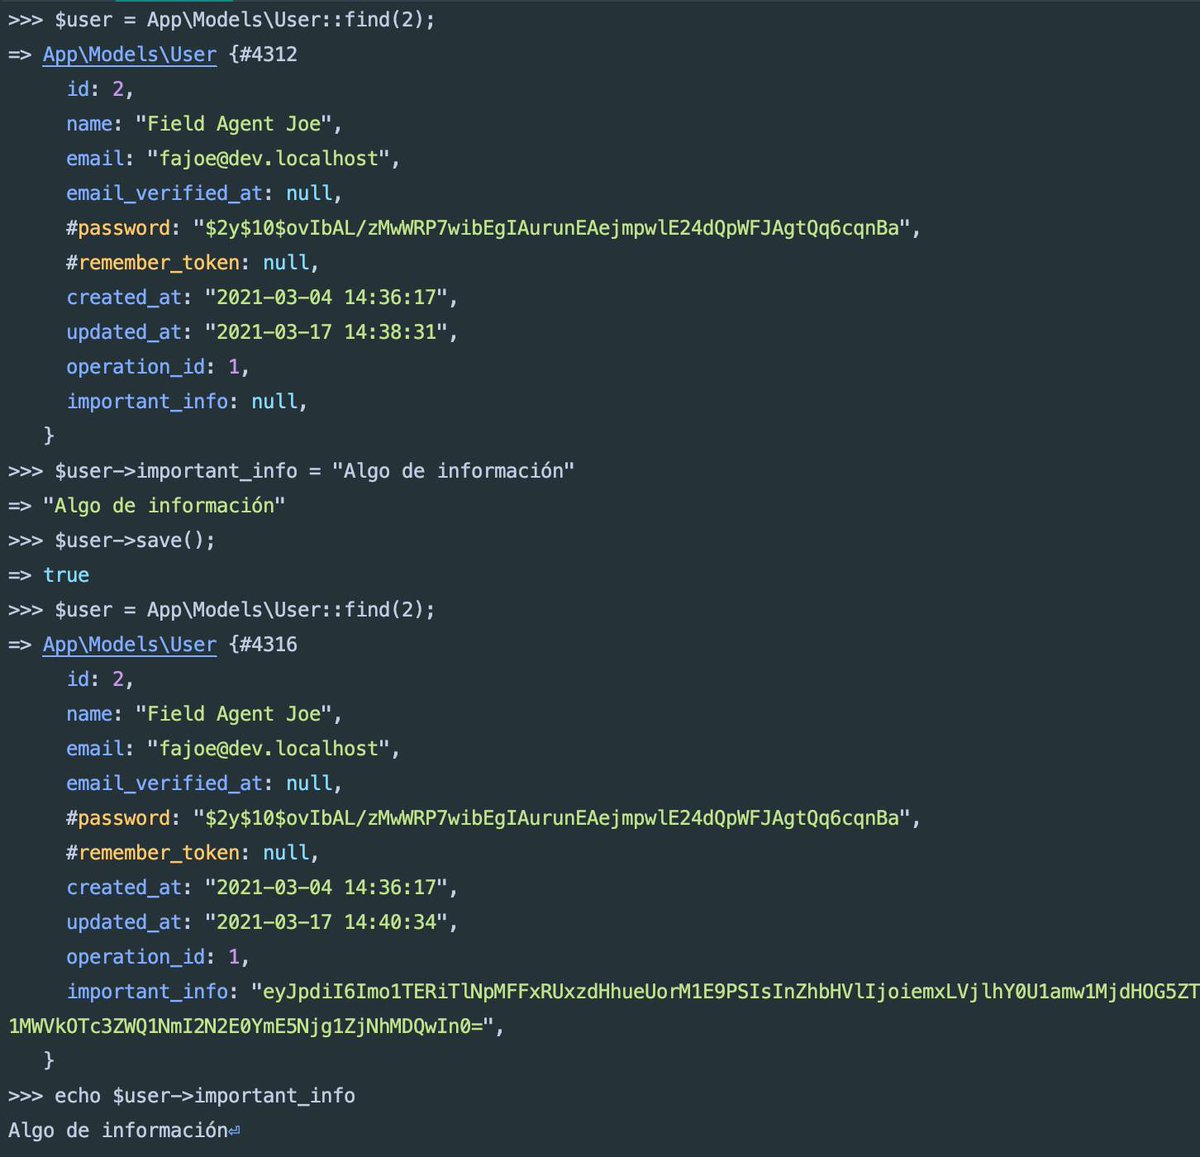The height and width of the screenshot is (1157, 1200).
Task: Click the first App\Models\User link (#4312)
Action: pyautogui.click(x=129, y=55)
